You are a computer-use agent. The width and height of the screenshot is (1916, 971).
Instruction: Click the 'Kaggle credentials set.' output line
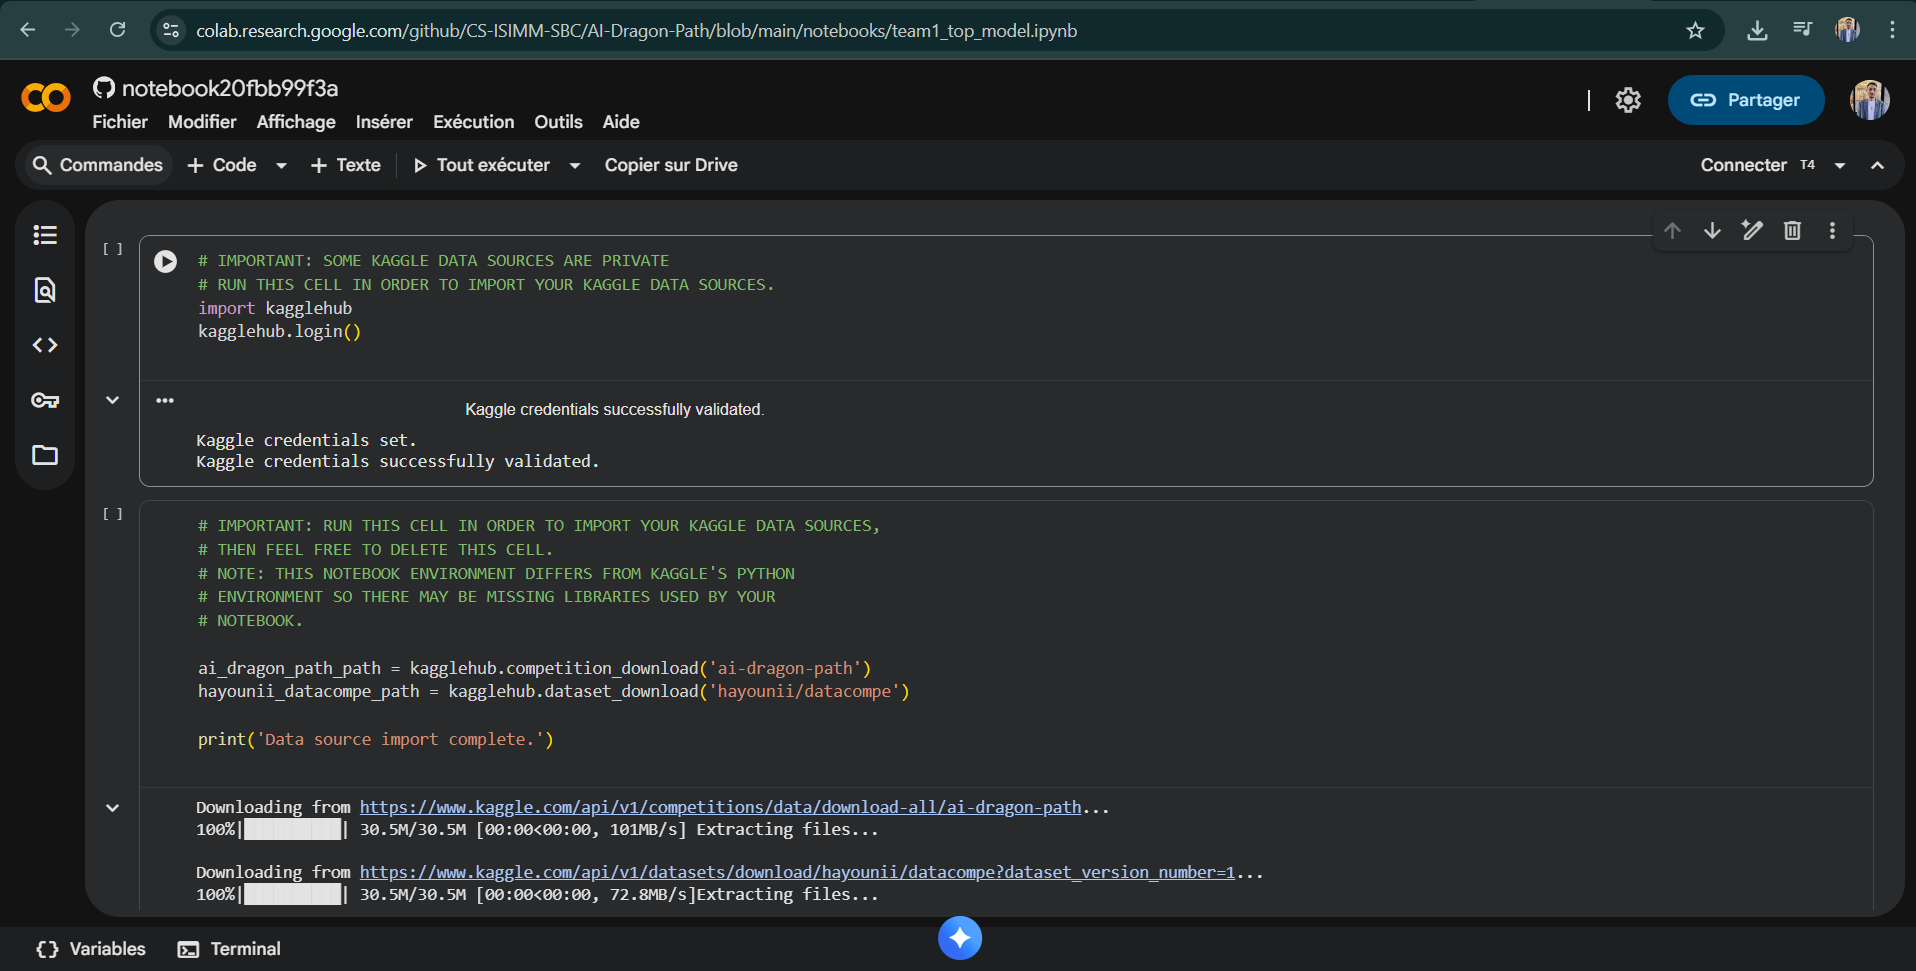[306, 440]
